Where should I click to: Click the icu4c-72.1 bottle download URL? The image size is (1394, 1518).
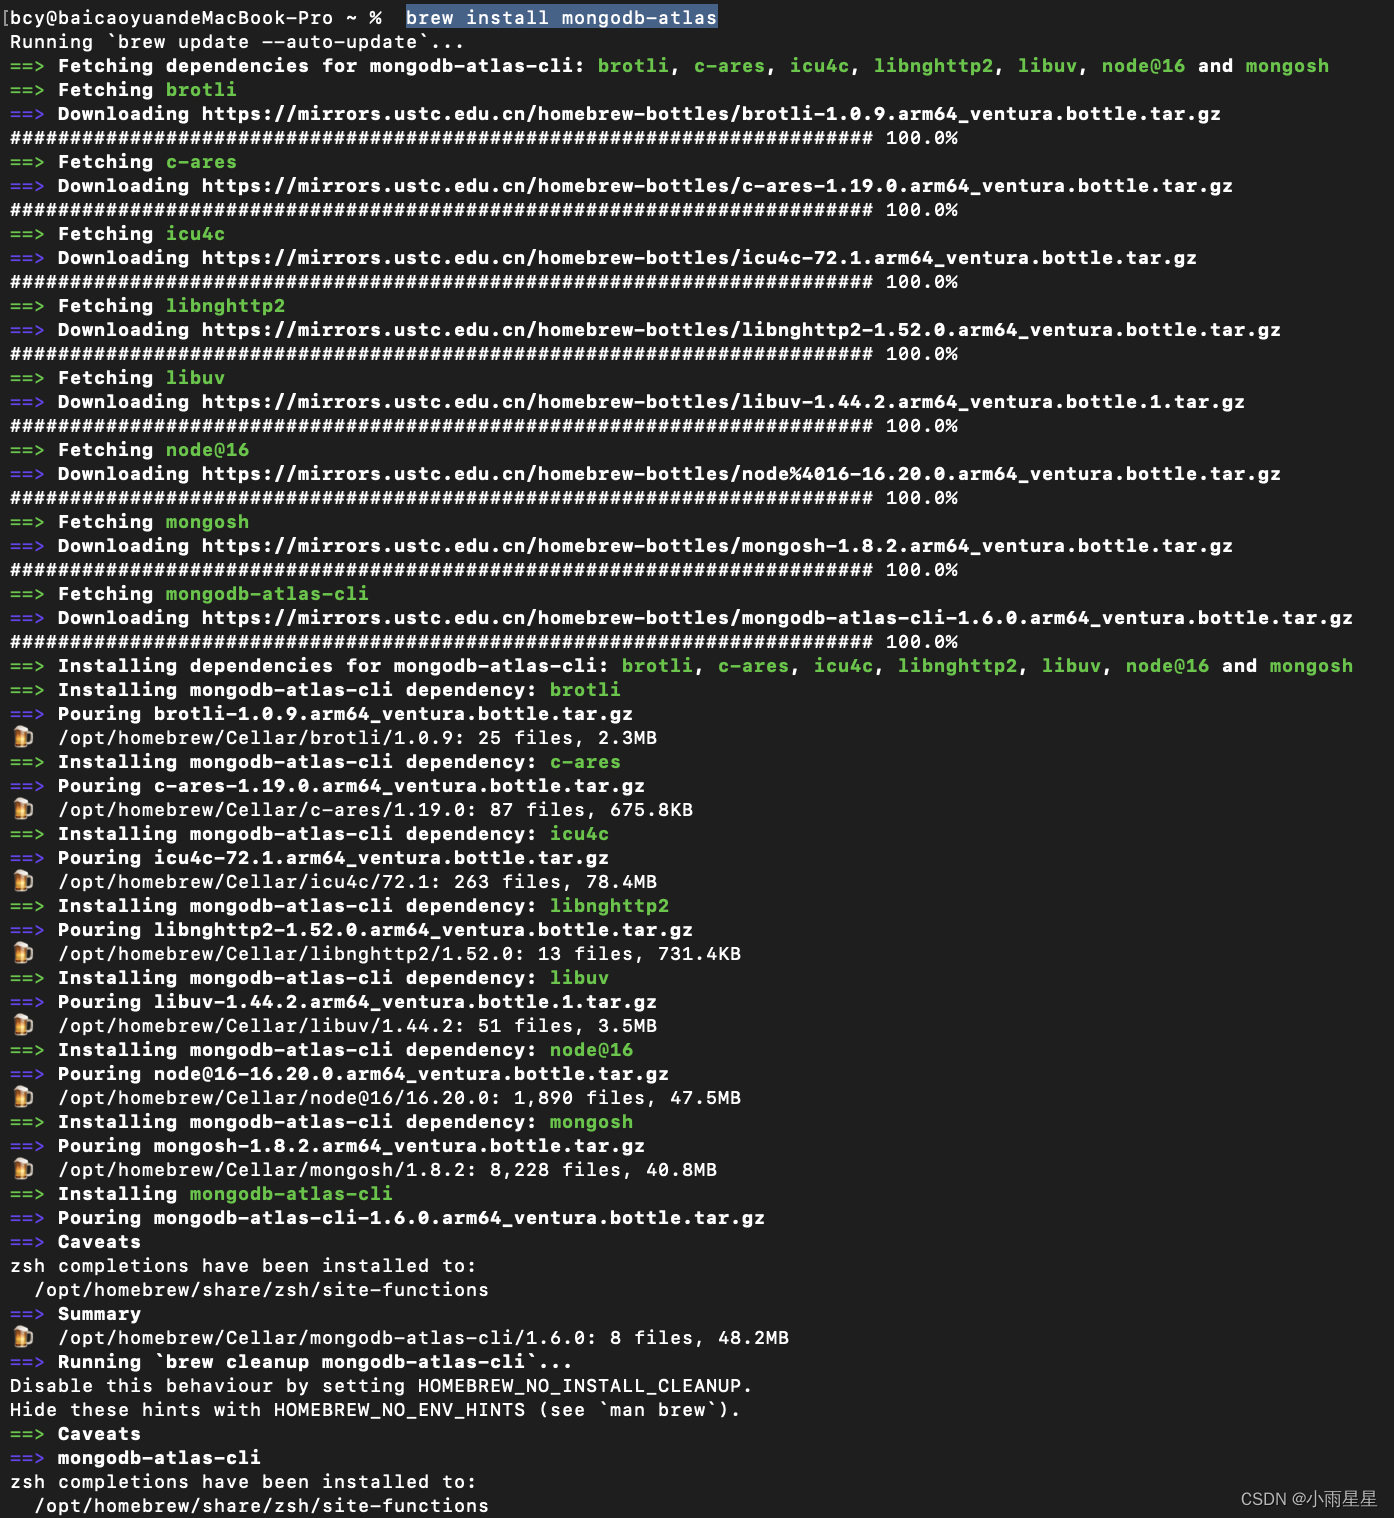(x=699, y=258)
